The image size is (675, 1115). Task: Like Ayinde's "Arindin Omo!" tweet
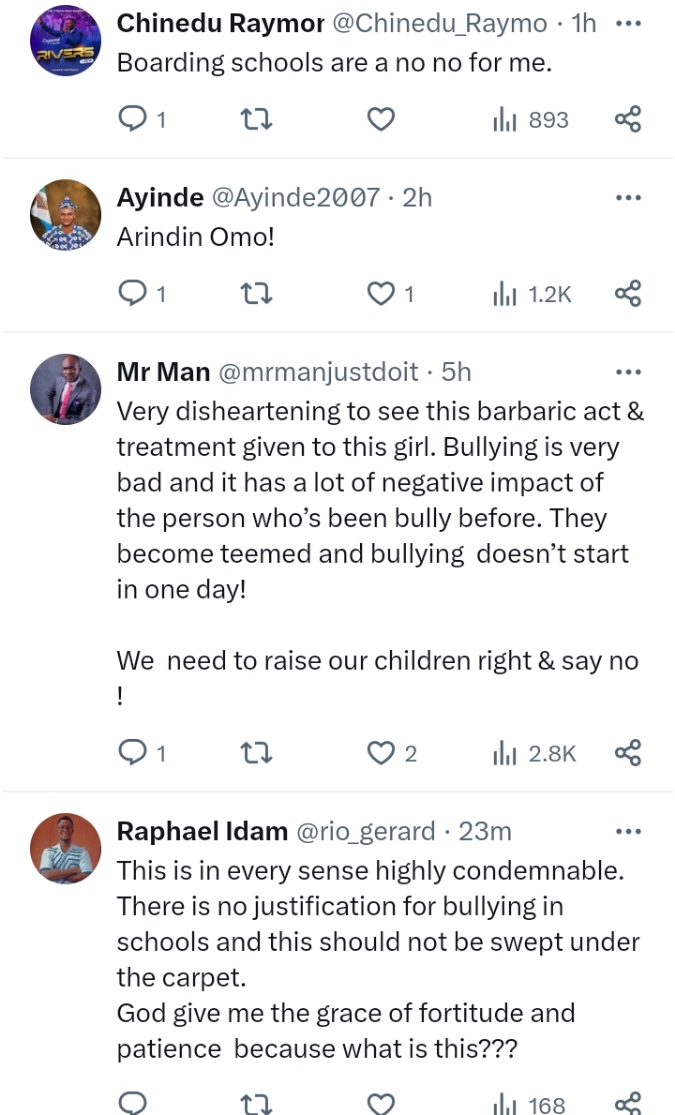point(381,294)
